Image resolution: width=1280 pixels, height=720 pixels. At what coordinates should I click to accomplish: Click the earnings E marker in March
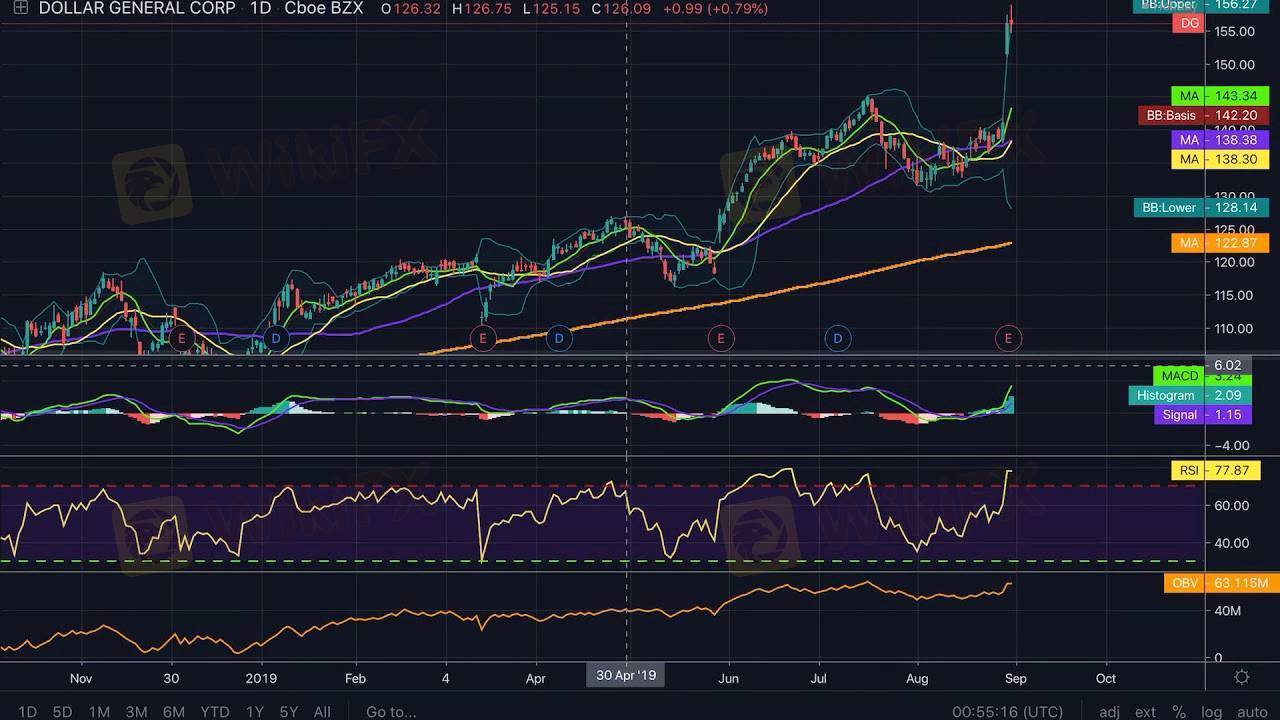point(483,339)
